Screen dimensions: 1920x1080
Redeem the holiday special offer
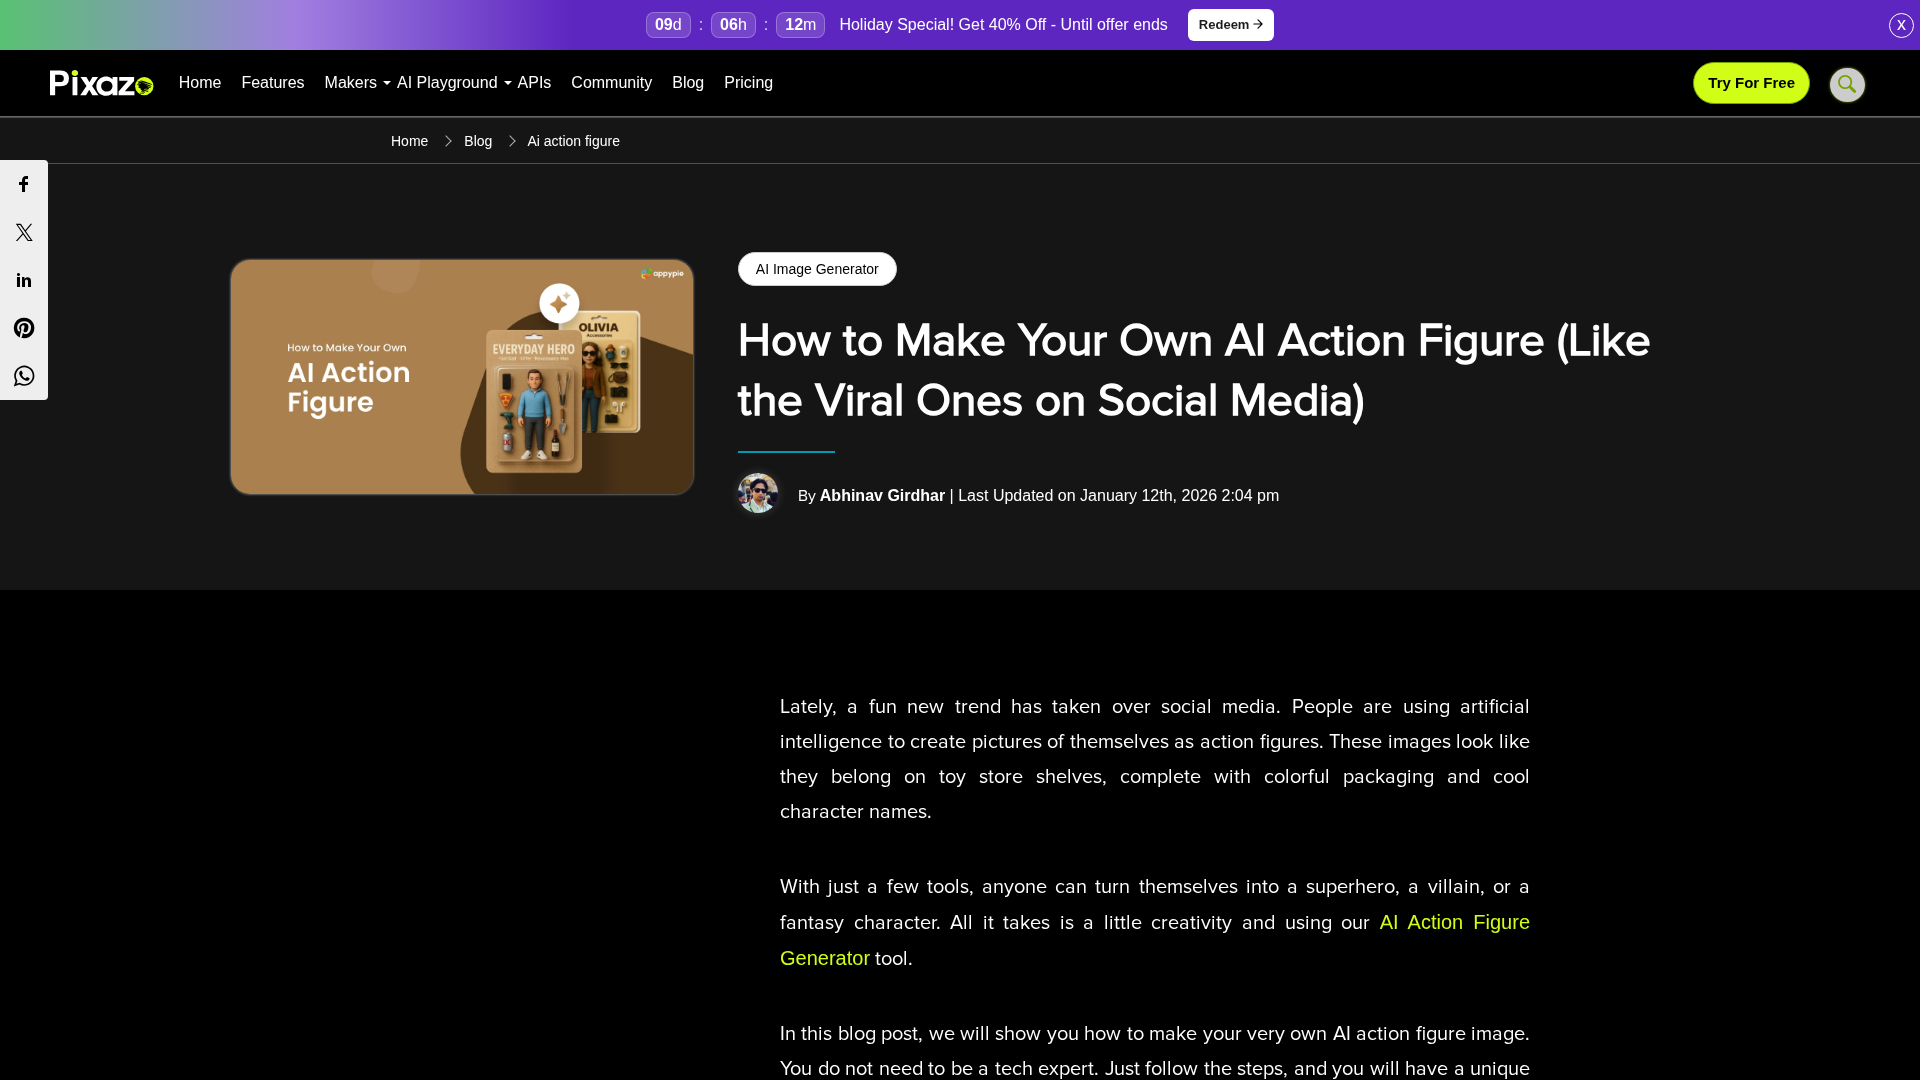click(1230, 25)
